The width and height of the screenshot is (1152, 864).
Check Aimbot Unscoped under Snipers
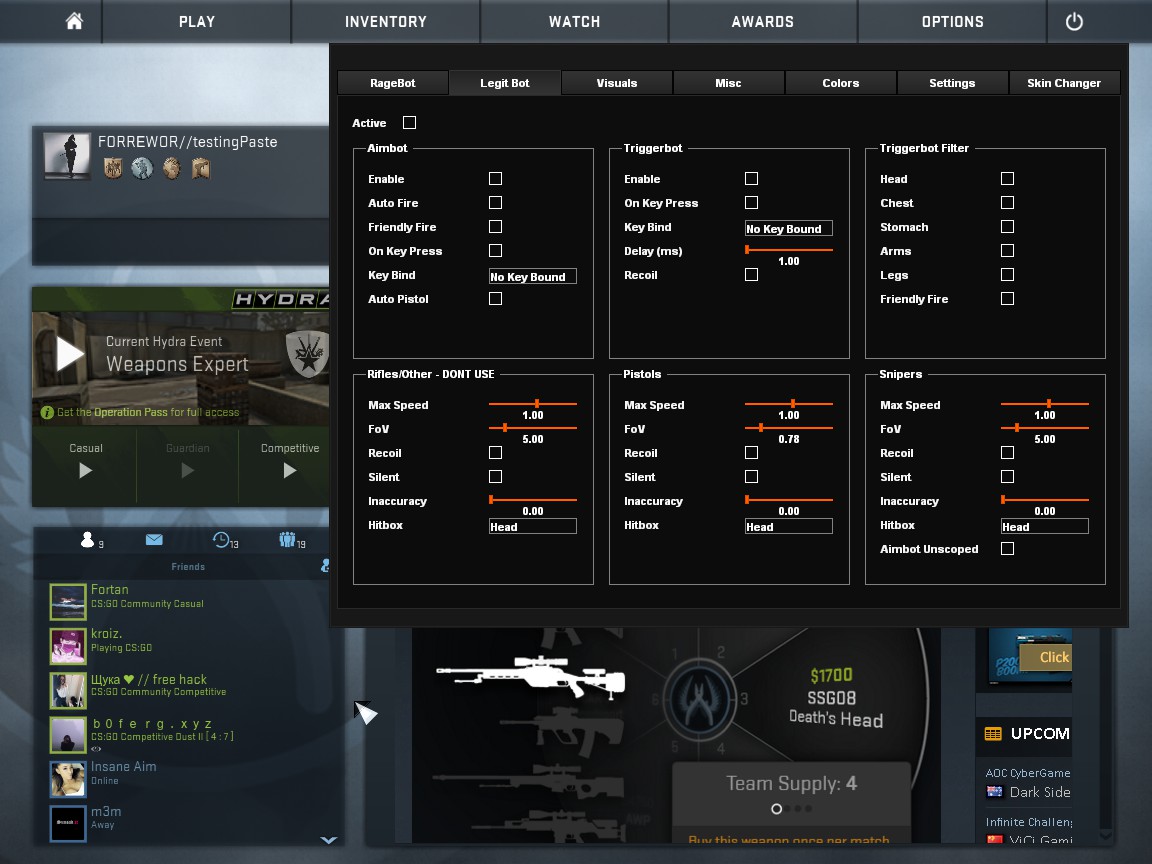[1007, 549]
